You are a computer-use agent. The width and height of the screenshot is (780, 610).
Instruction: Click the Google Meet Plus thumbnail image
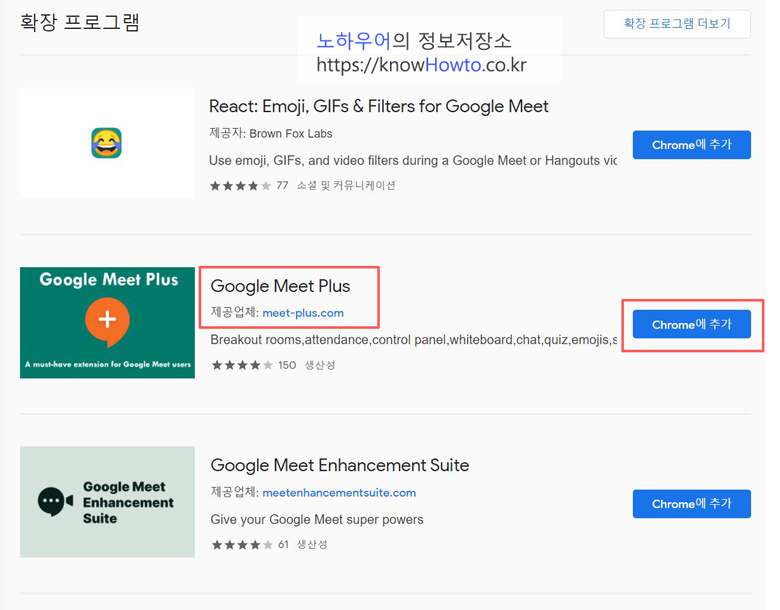[x=107, y=322]
